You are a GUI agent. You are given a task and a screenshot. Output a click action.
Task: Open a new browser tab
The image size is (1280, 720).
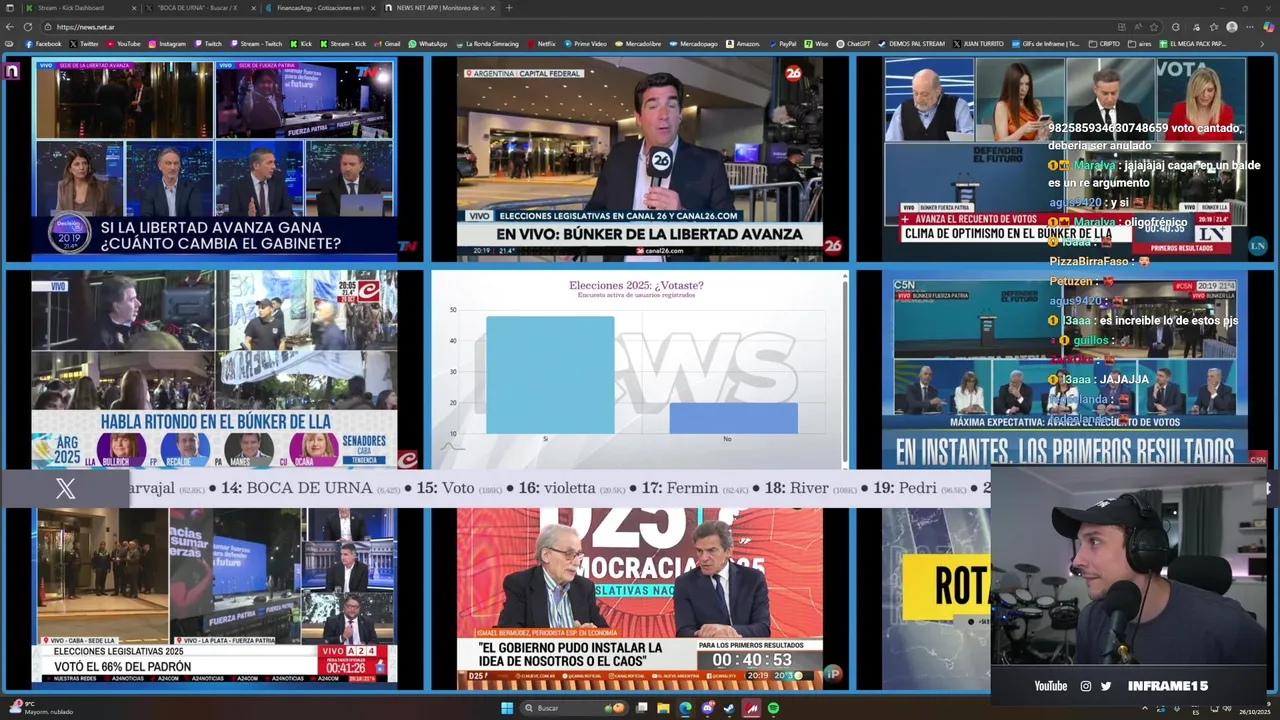pos(509,8)
